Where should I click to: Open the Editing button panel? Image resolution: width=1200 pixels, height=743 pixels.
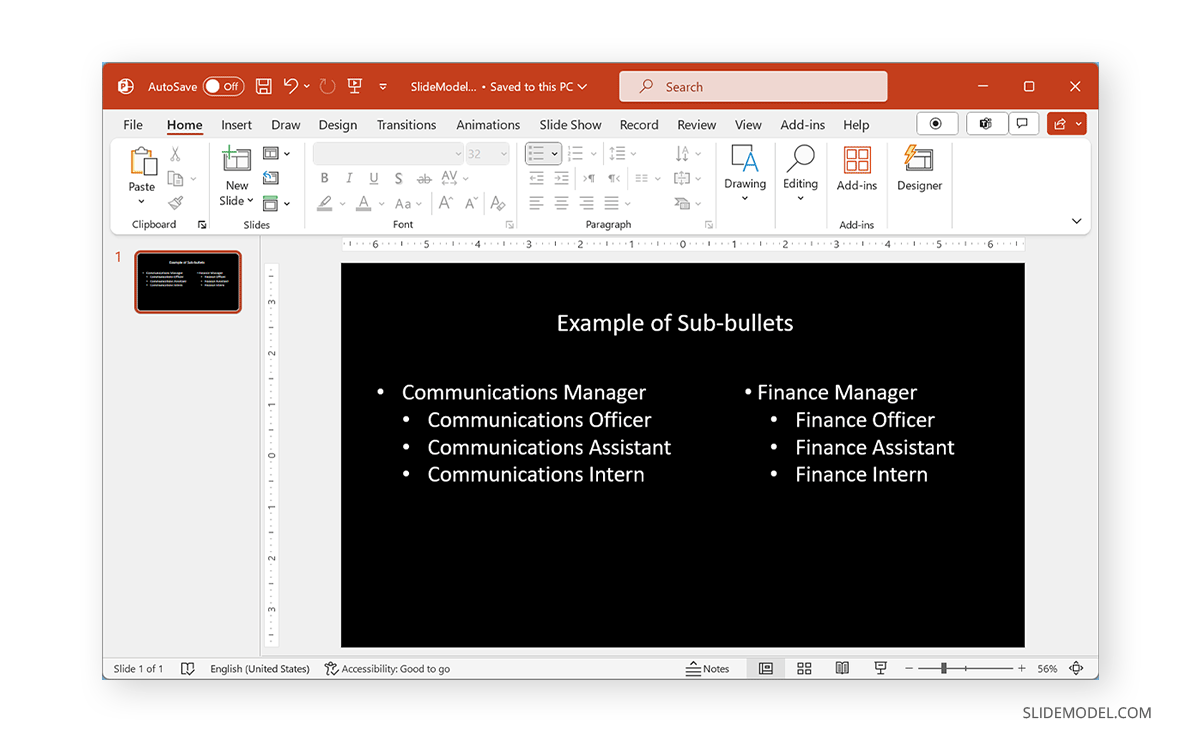(800, 172)
